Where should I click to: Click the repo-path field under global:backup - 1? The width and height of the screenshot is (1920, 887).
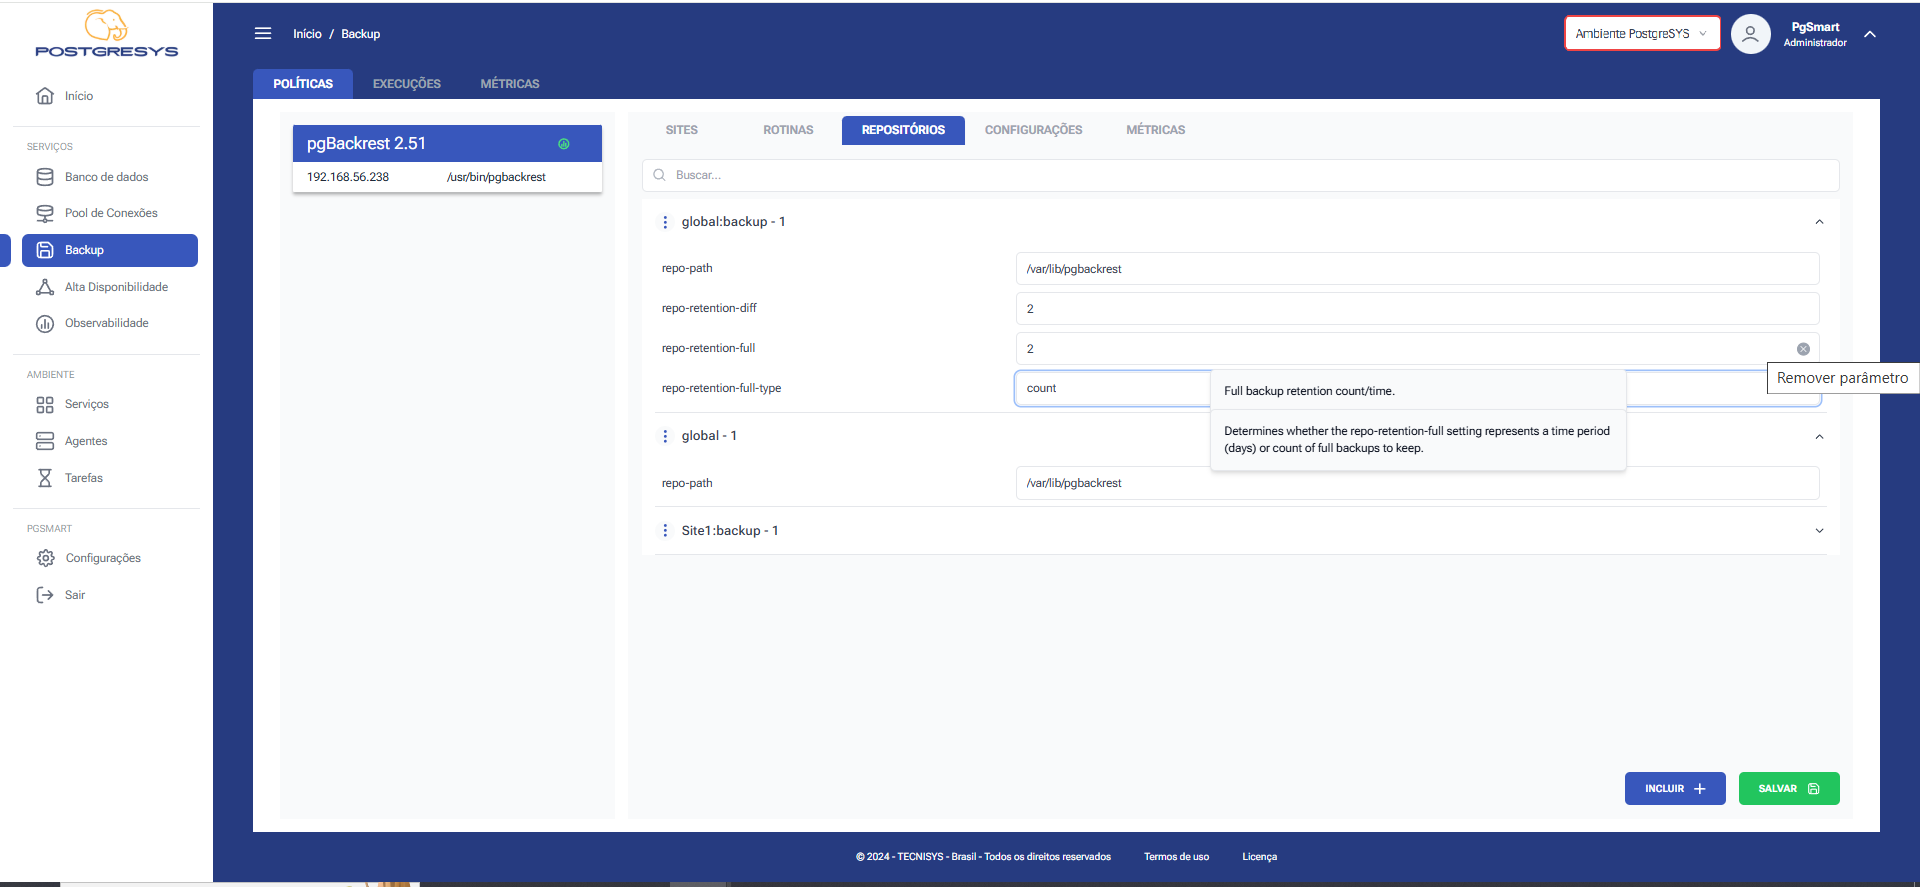tap(1417, 269)
